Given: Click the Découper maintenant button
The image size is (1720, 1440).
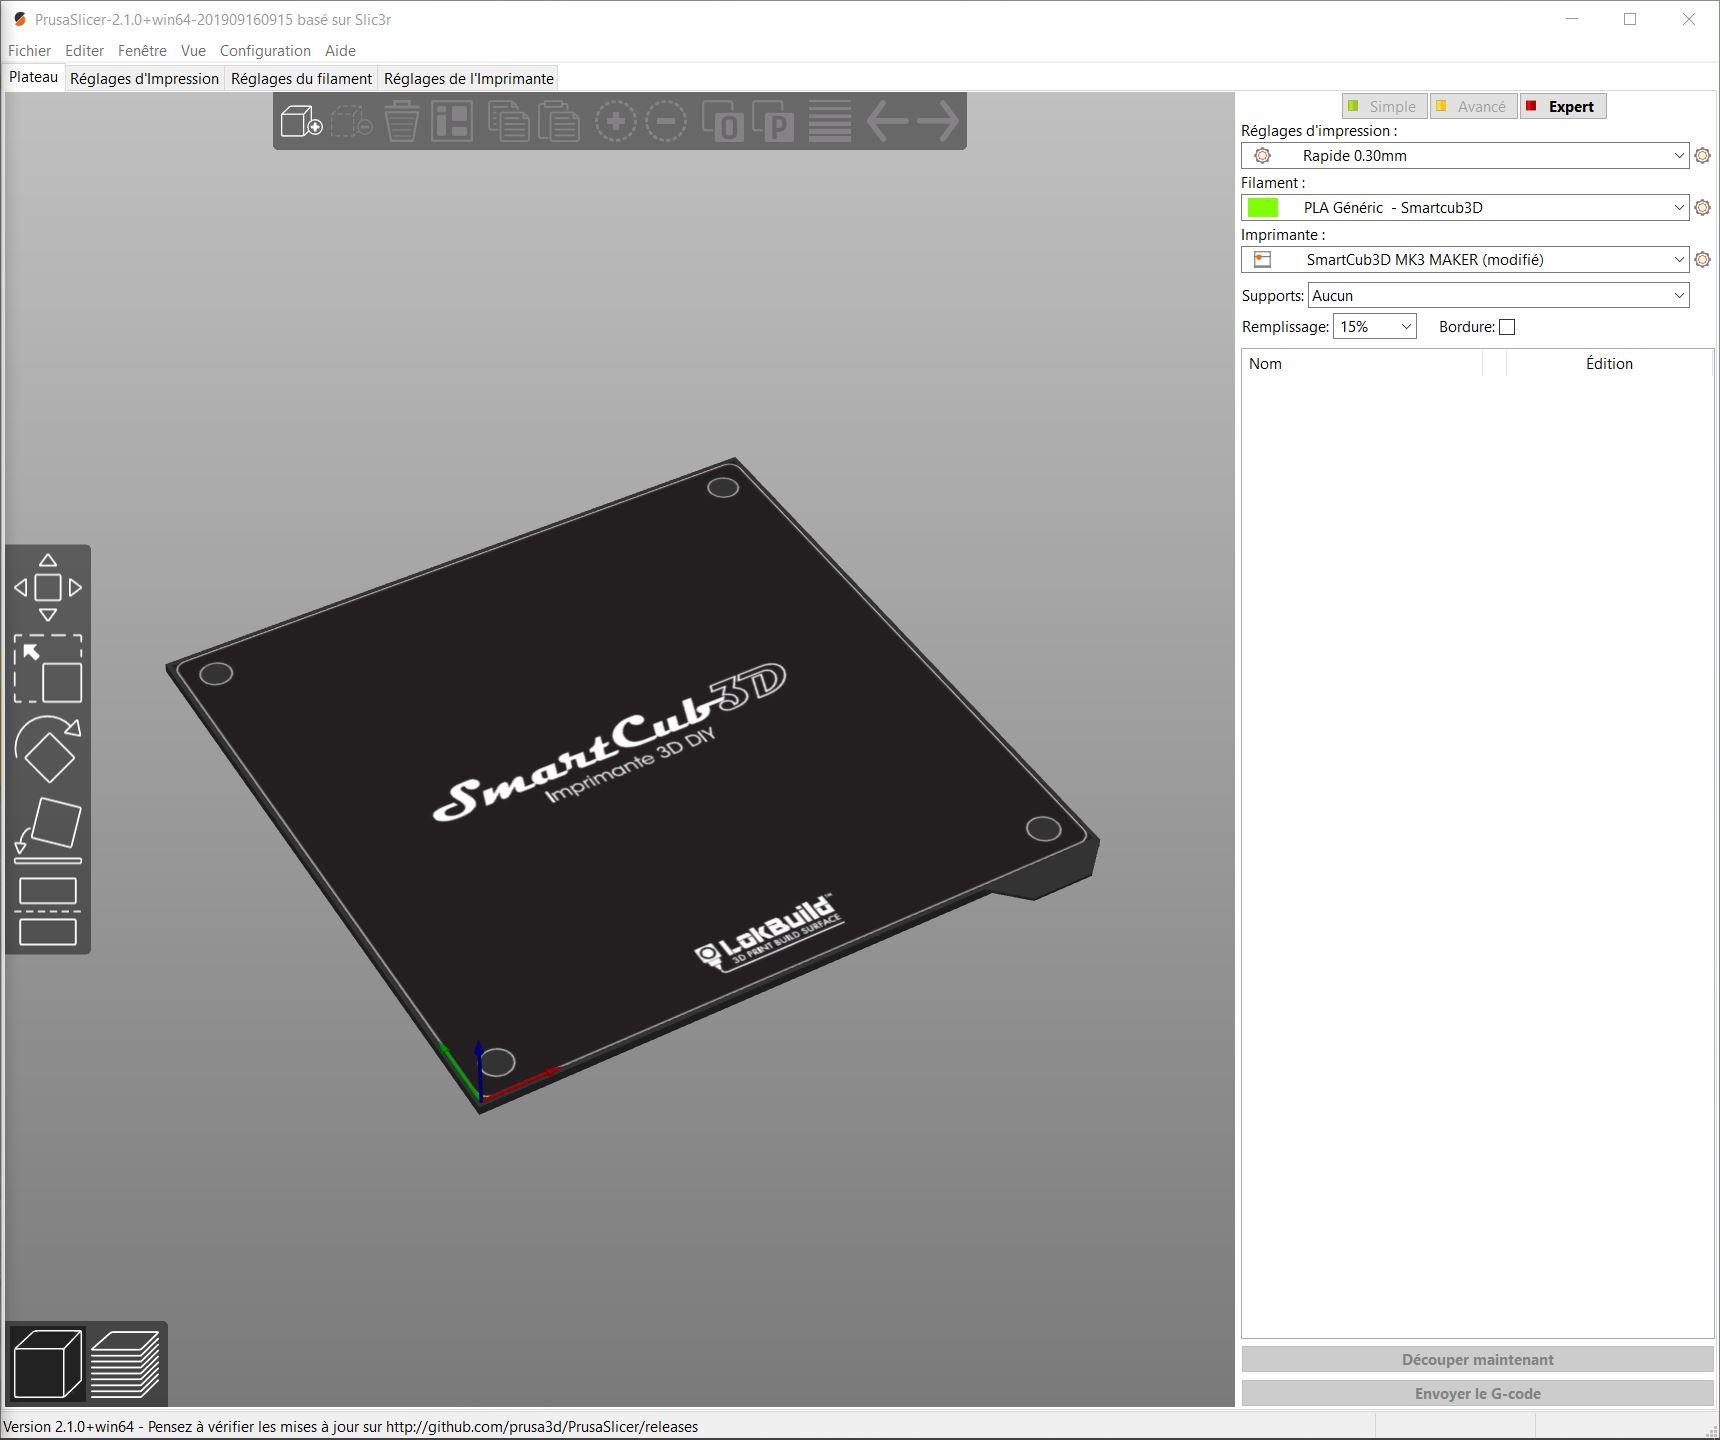Looking at the screenshot, I should tap(1477, 1360).
